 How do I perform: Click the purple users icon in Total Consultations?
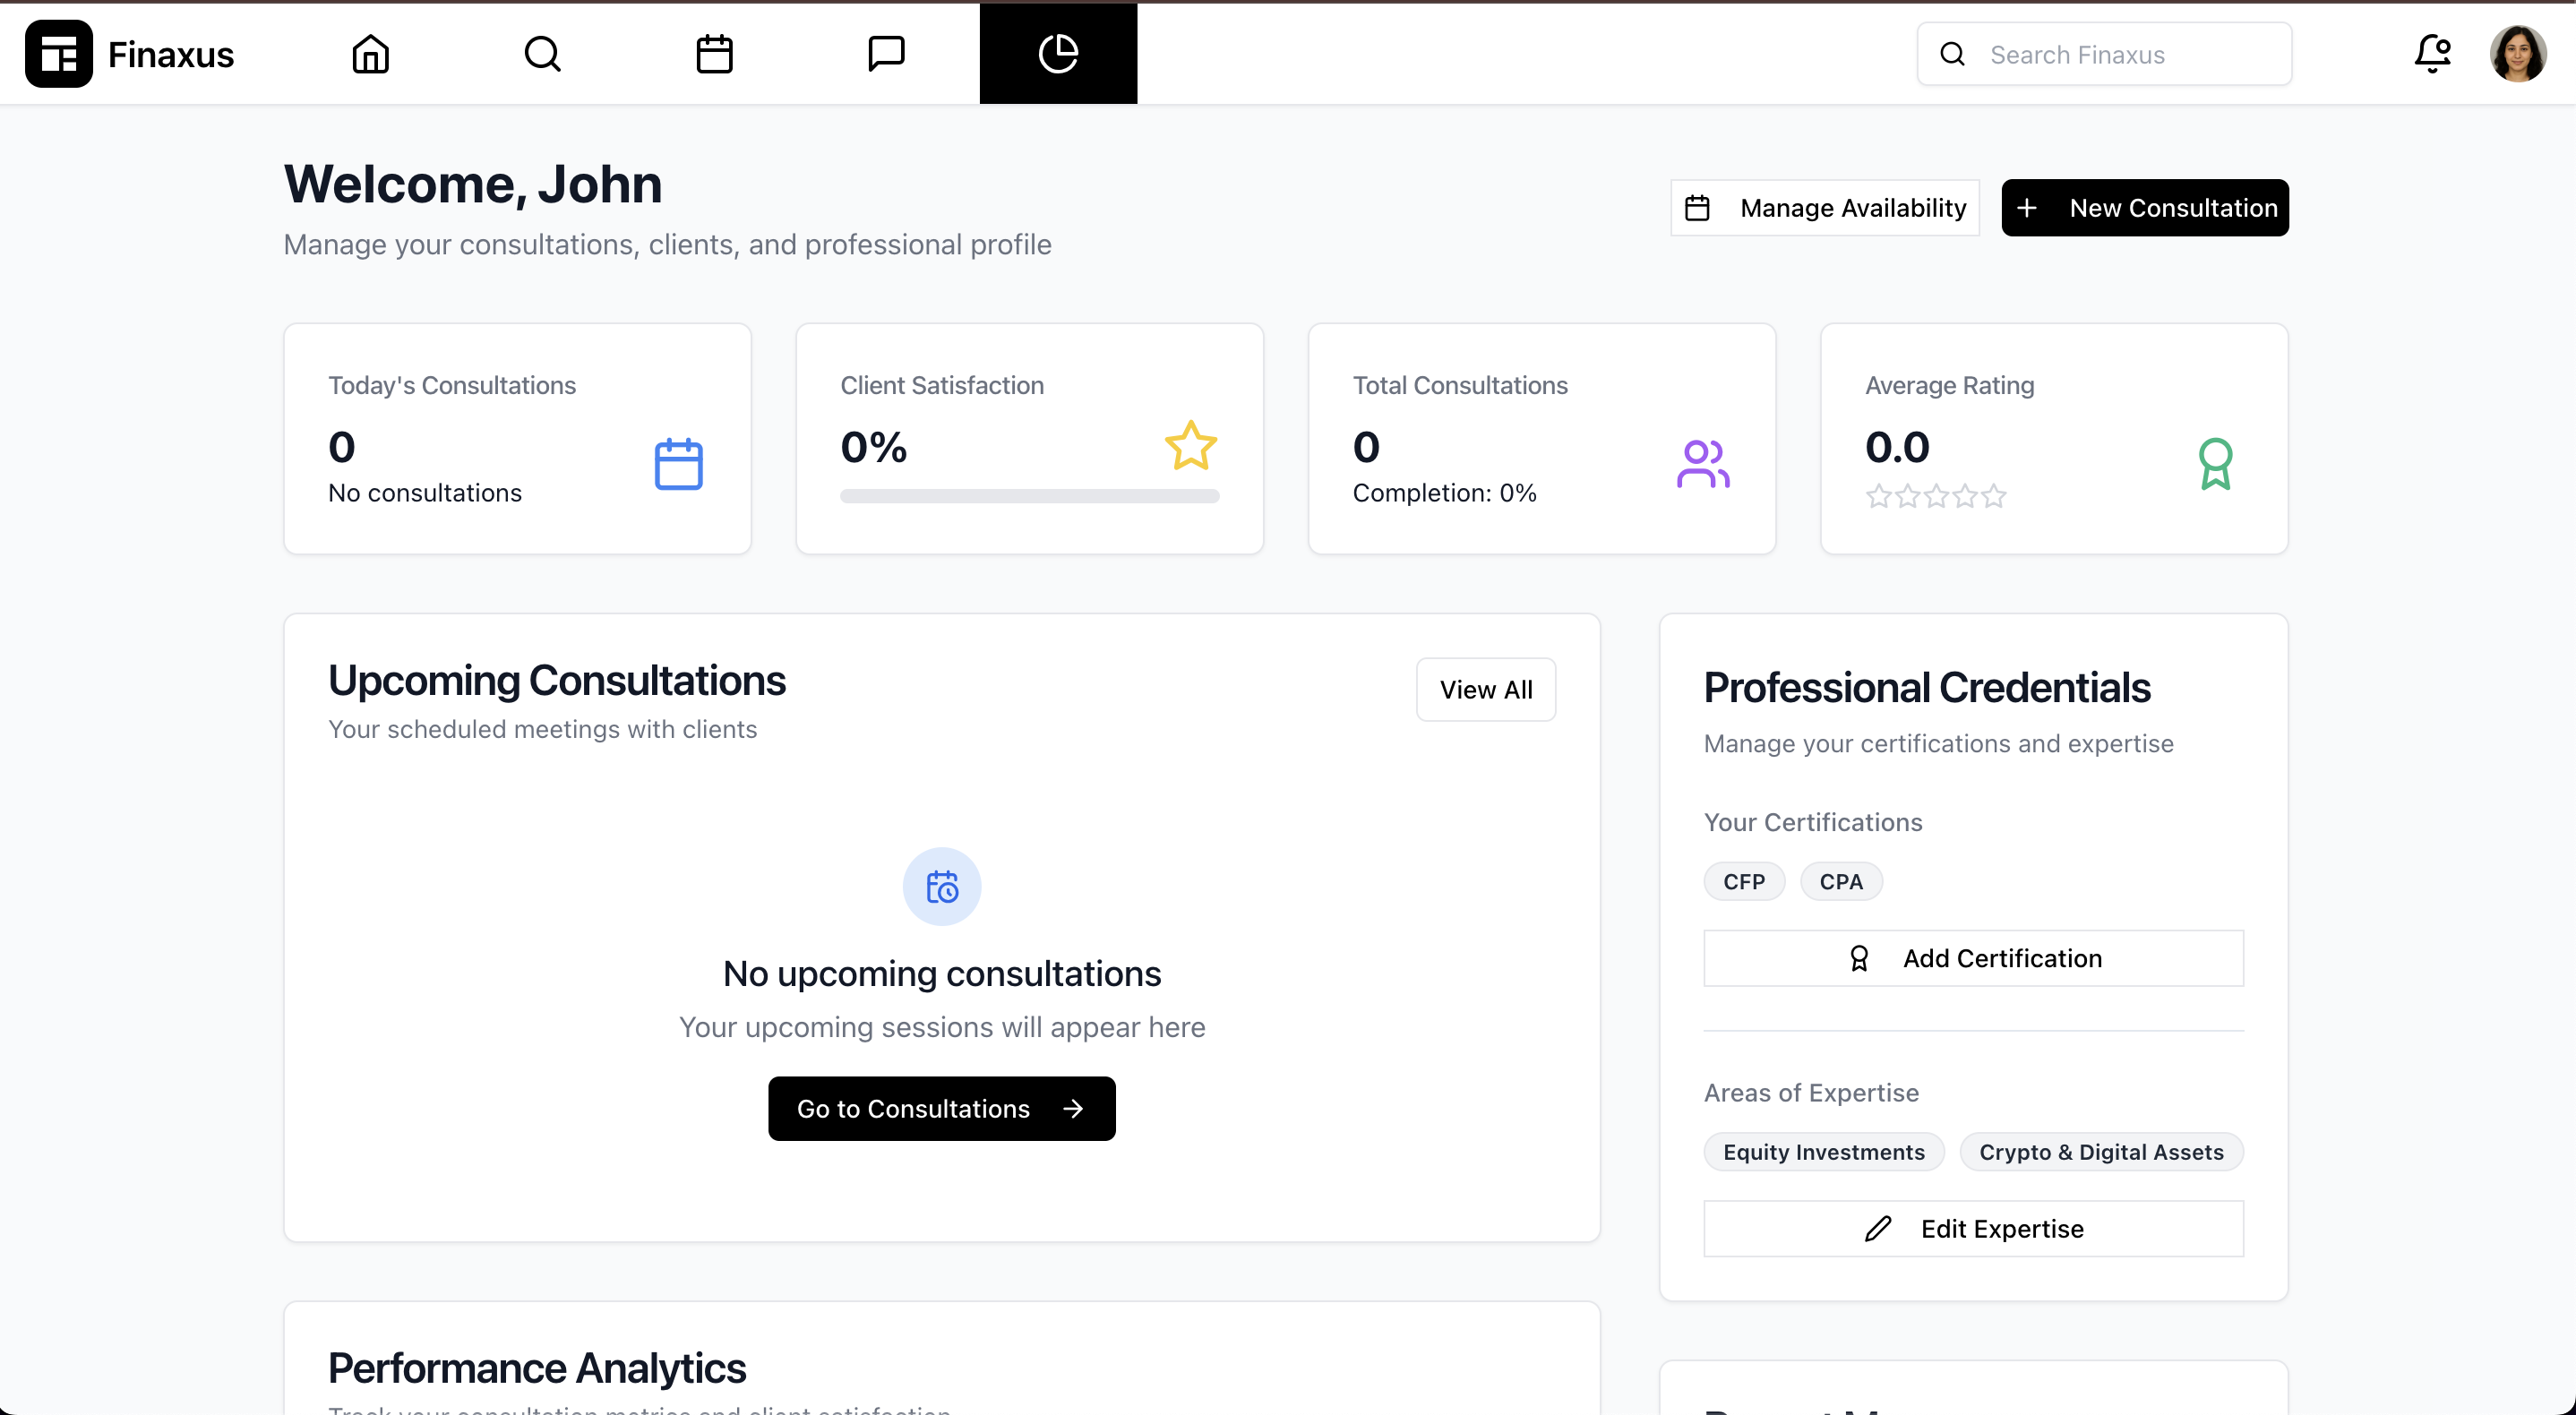pyautogui.click(x=1702, y=464)
